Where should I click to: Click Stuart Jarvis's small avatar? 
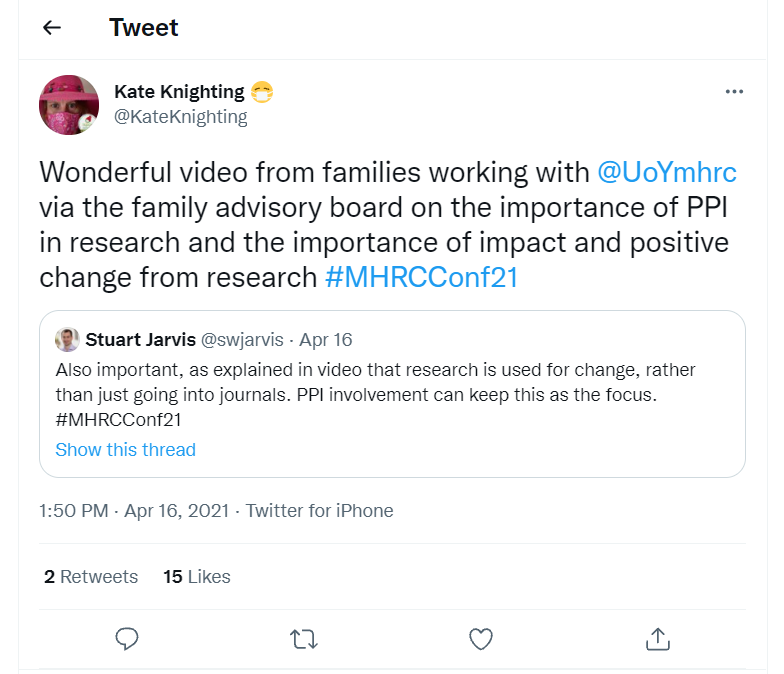pyautogui.click(x=67, y=339)
